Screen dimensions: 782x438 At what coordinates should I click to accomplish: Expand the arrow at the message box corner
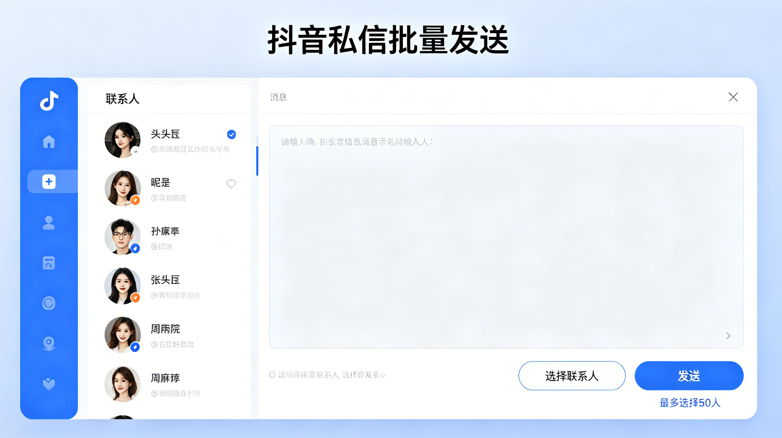coord(728,336)
